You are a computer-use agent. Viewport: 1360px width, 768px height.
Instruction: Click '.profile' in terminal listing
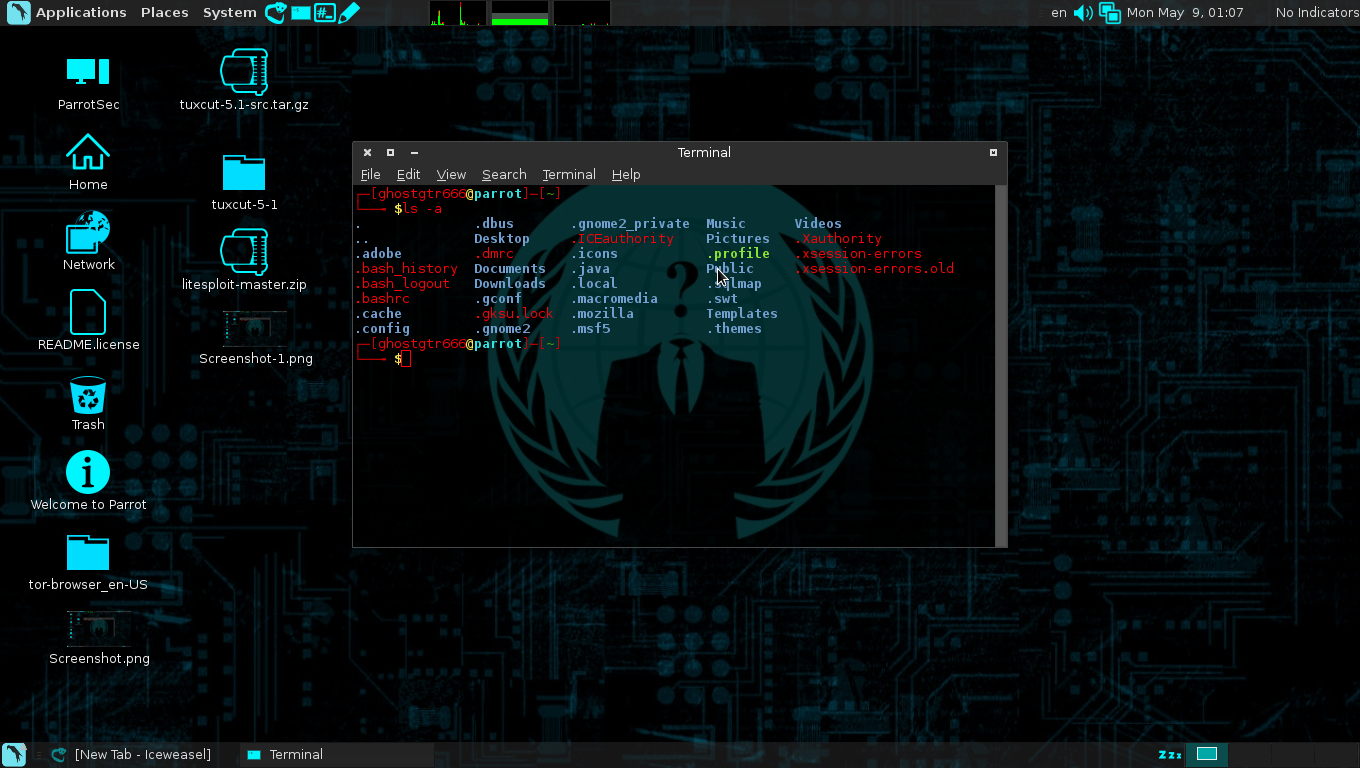(x=738, y=254)
